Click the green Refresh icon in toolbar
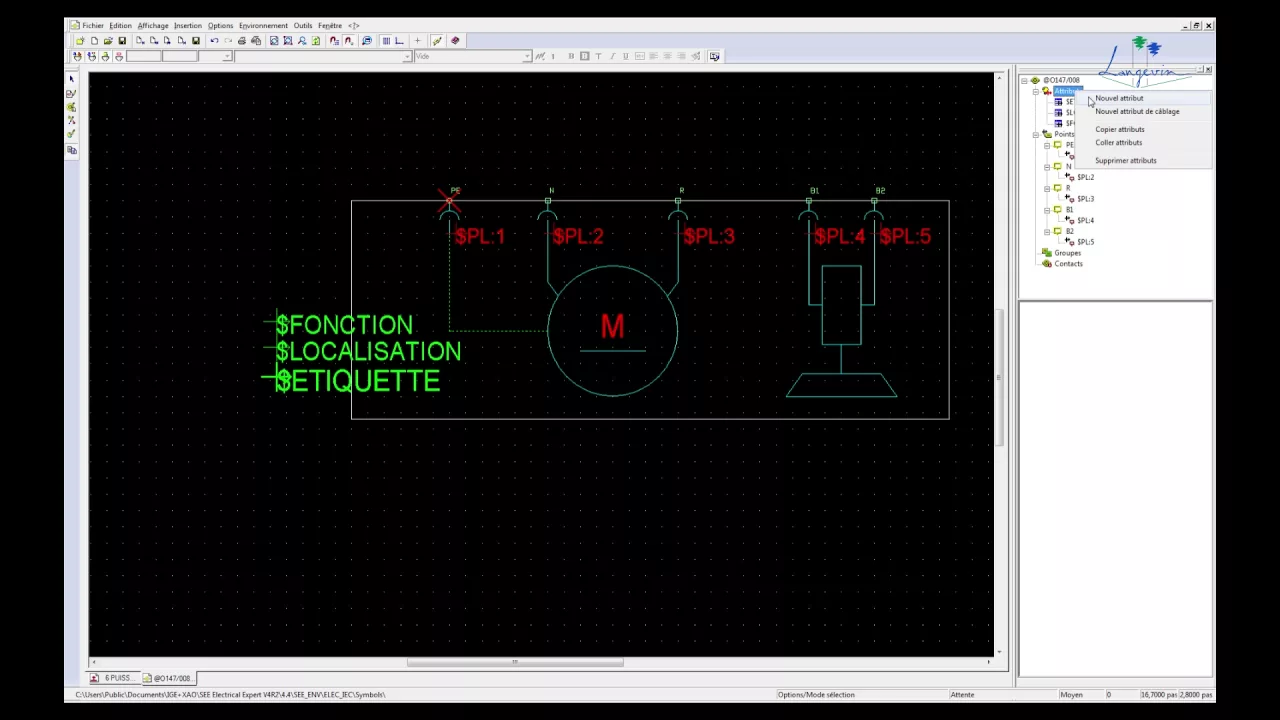1280x720 pixels. pos(316,41)
